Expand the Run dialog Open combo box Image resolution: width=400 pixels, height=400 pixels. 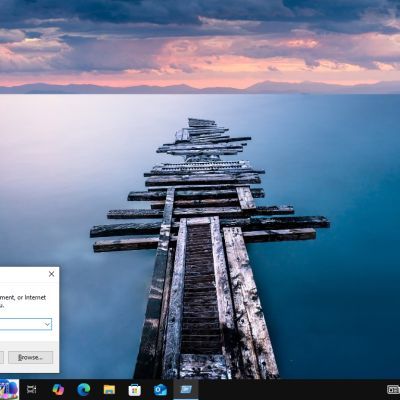click(47, 324)
